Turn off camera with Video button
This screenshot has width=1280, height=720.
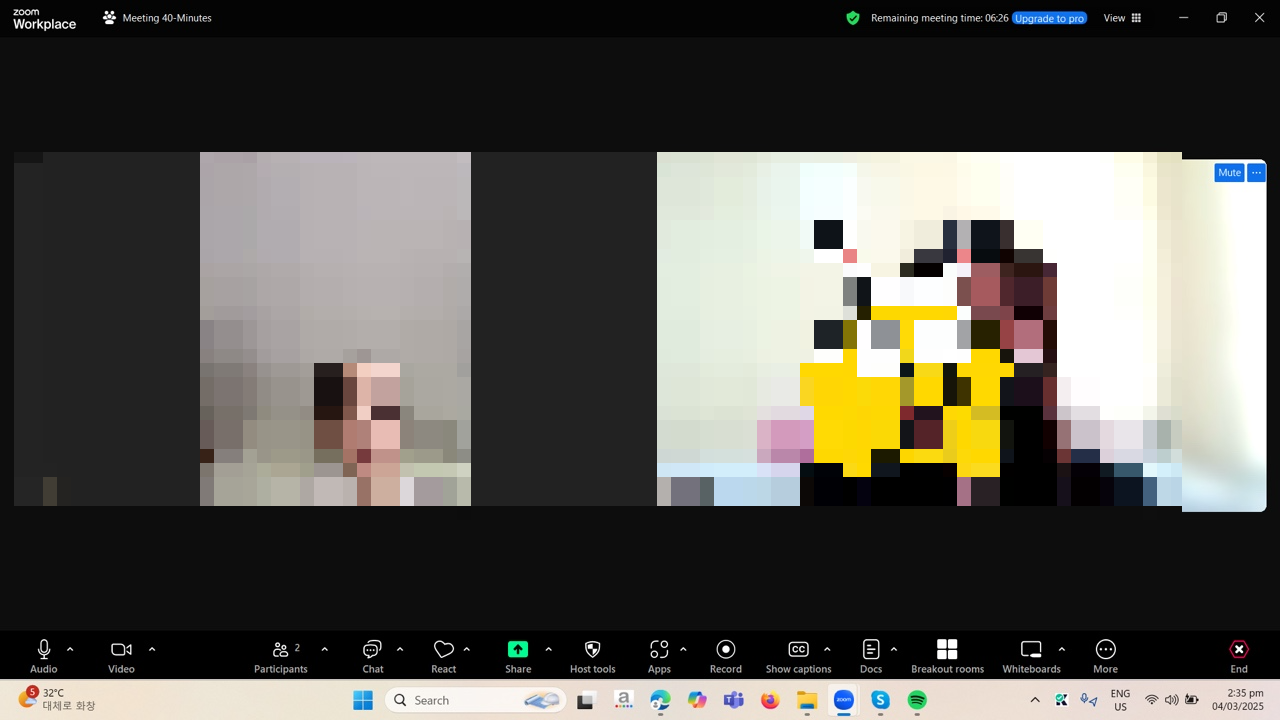tap(121, 656)
